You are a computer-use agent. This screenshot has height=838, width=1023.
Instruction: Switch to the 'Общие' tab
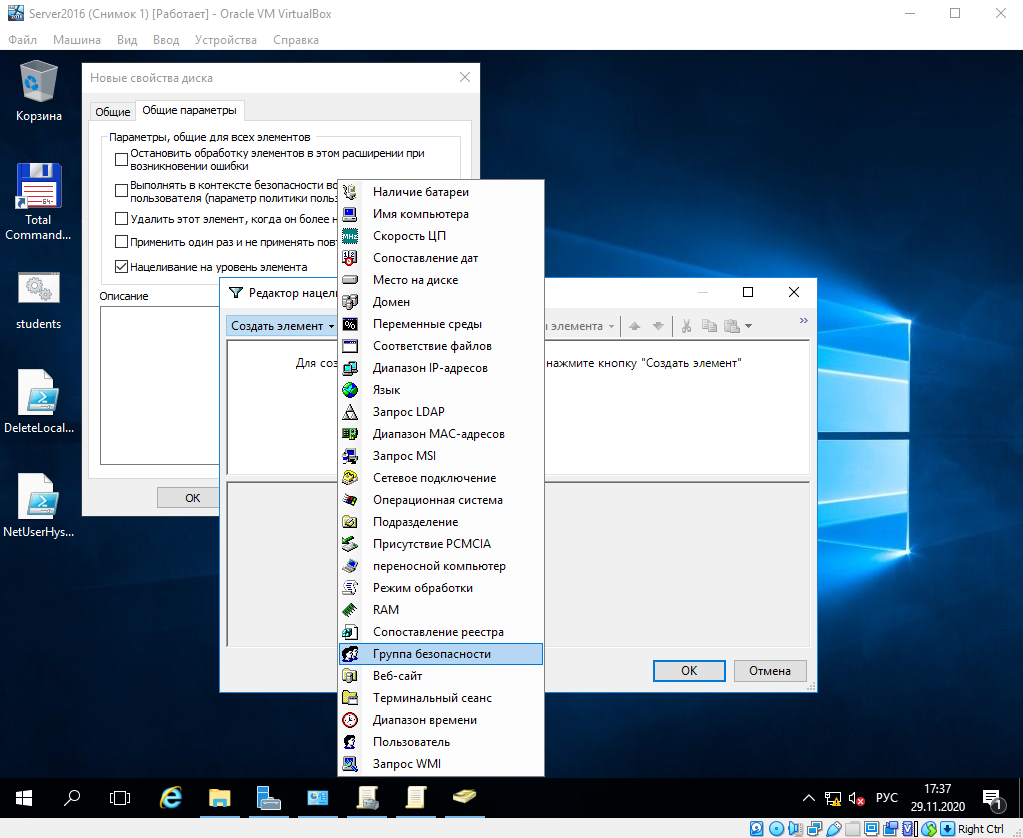tap(112, 111)
